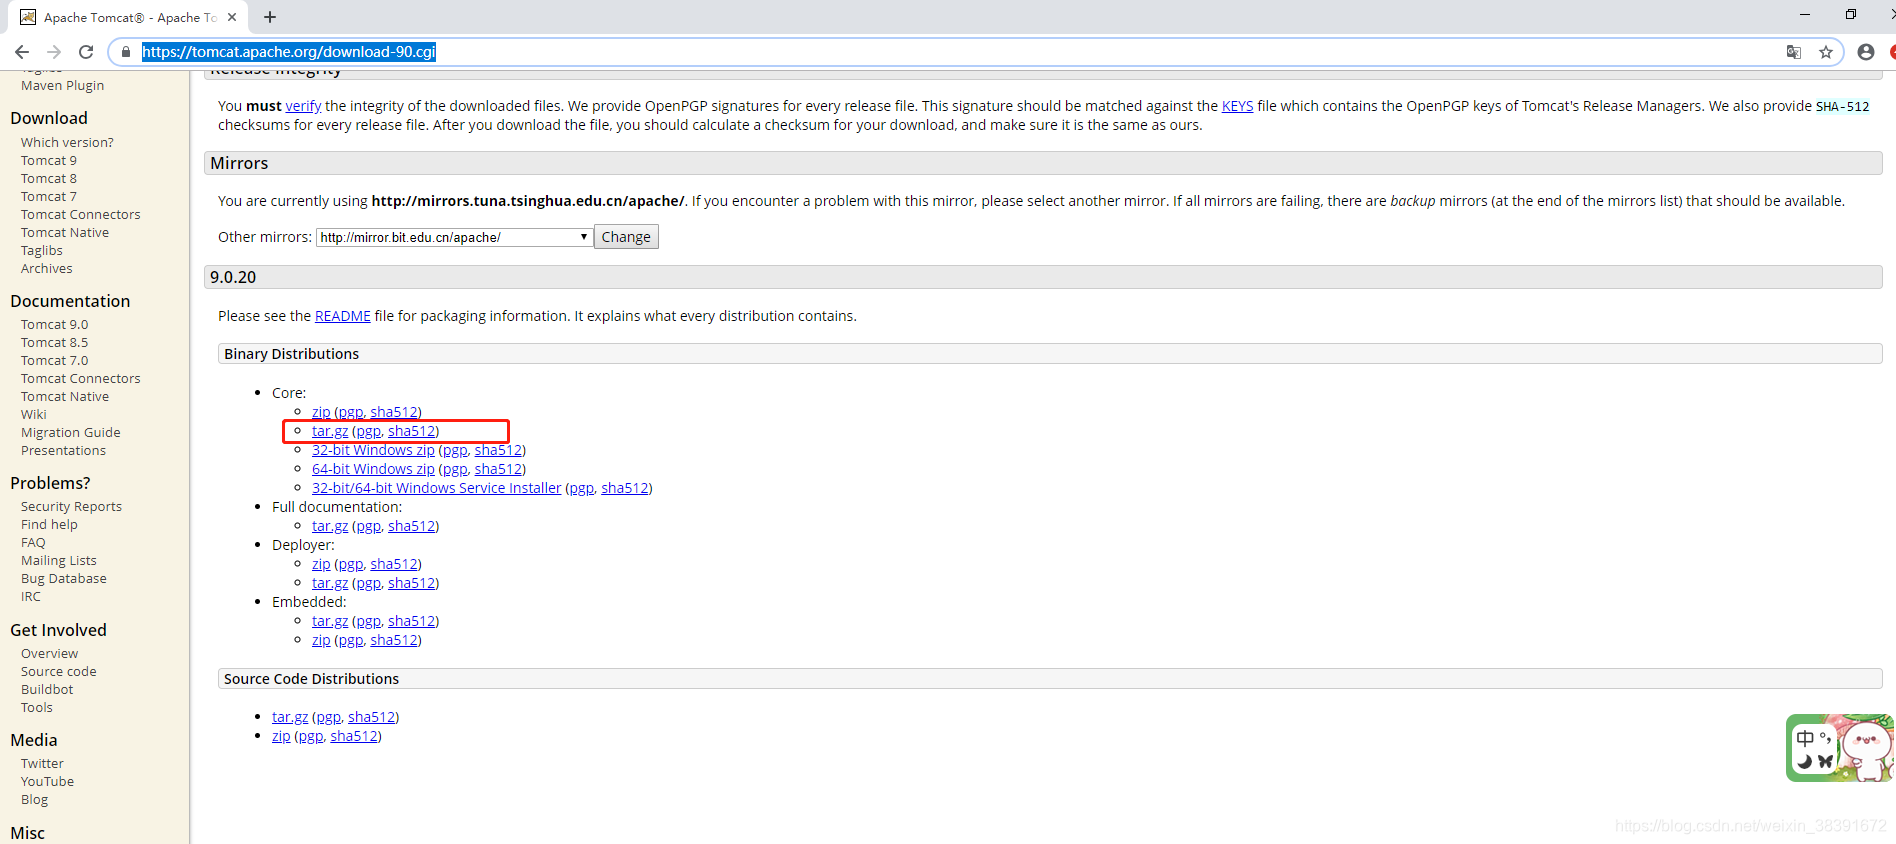The image size is (1896, 844).
Task: Click the browser forward arrow
Action: coord(54,52)
